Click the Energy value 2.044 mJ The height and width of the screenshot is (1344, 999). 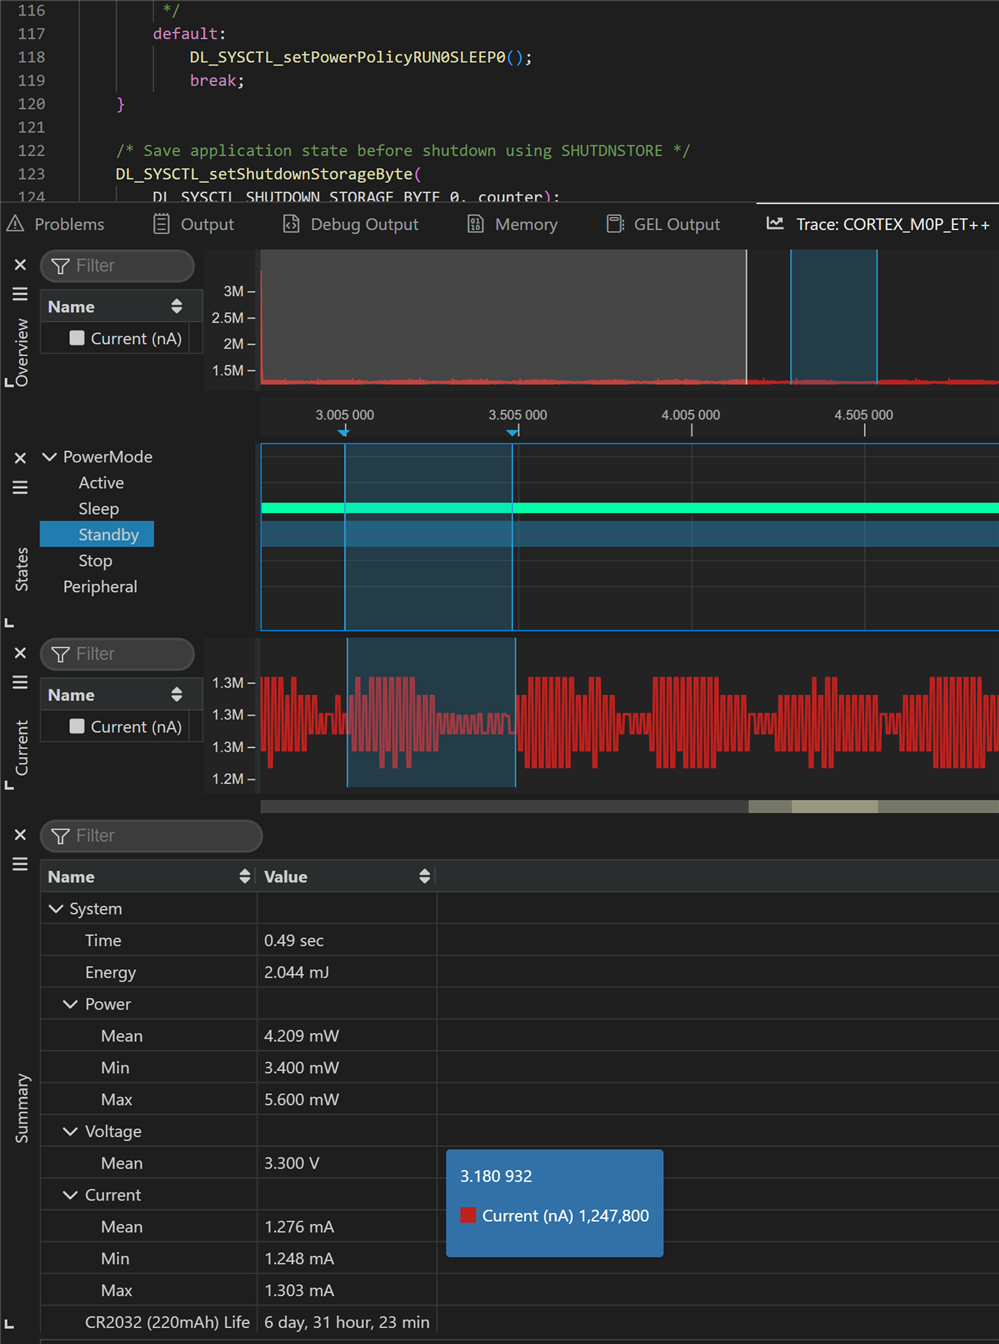[x=296, y=972]
